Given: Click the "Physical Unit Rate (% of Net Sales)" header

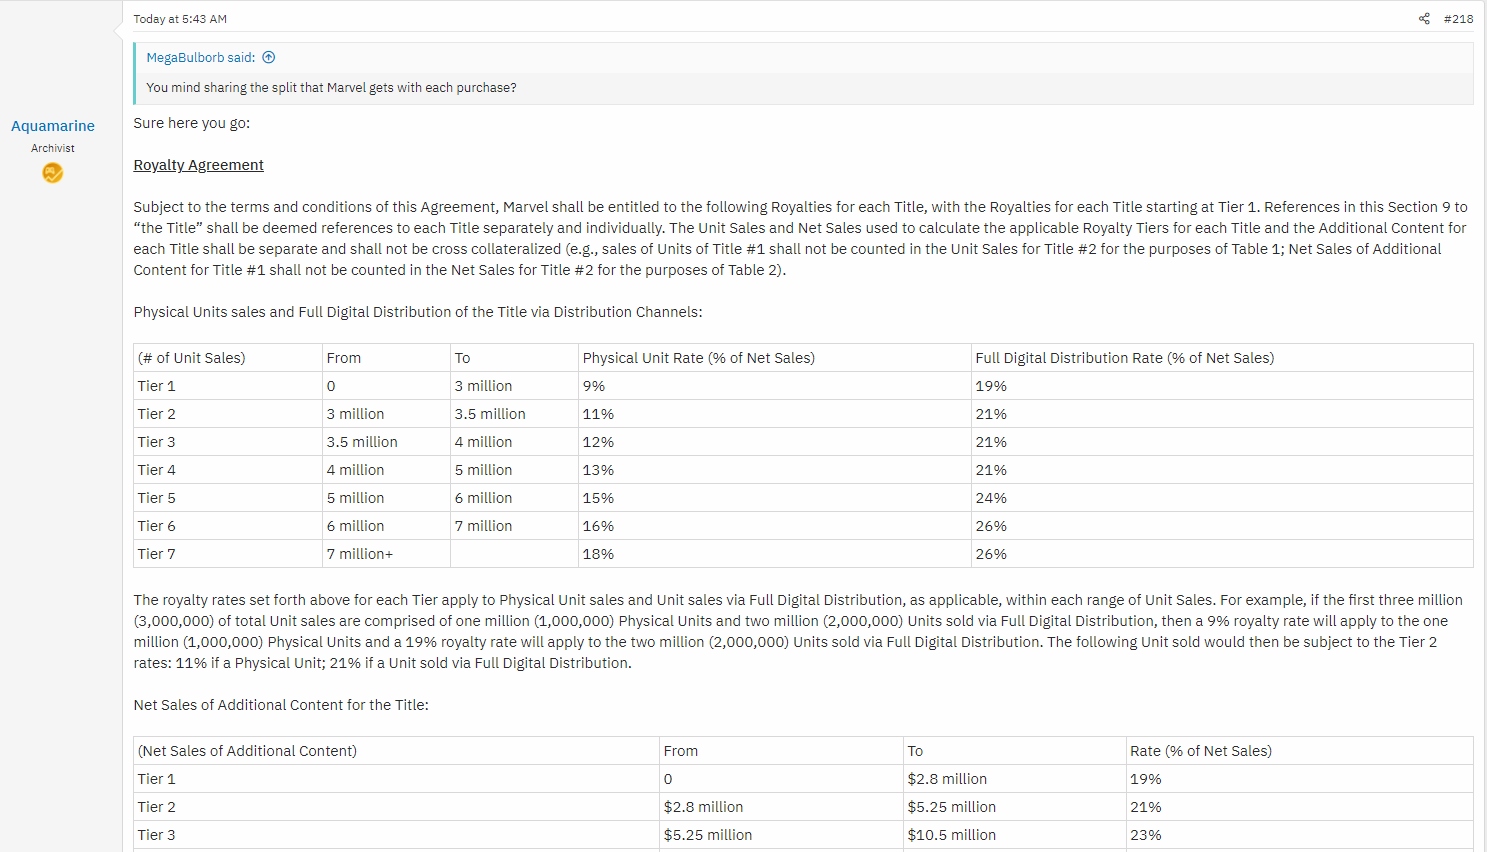Looking at the screenshot, I should 698,358.
